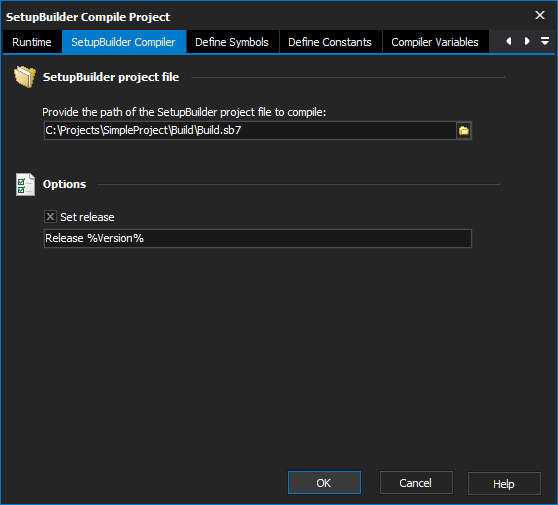Go to the Compiler Variables tab
Screen dimensions: 558x505
click(435, 42)
